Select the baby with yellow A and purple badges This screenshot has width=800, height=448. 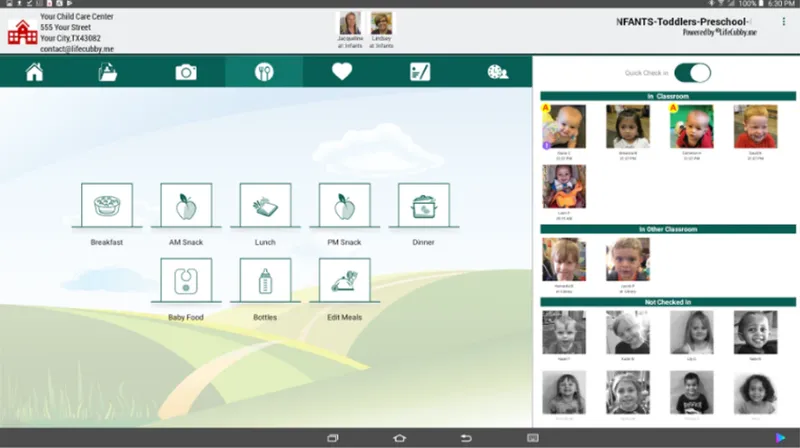click(564, 127)
